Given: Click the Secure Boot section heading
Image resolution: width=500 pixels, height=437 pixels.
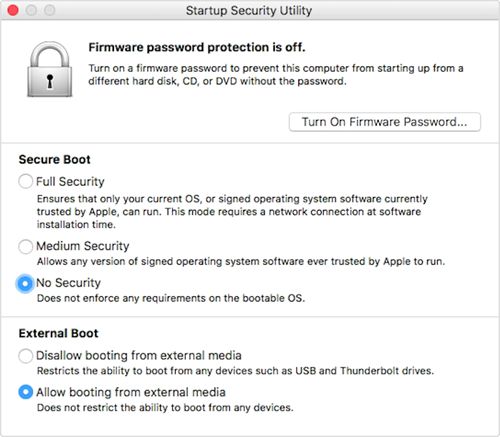Looking at the screenshot, I should pos(54,159).
